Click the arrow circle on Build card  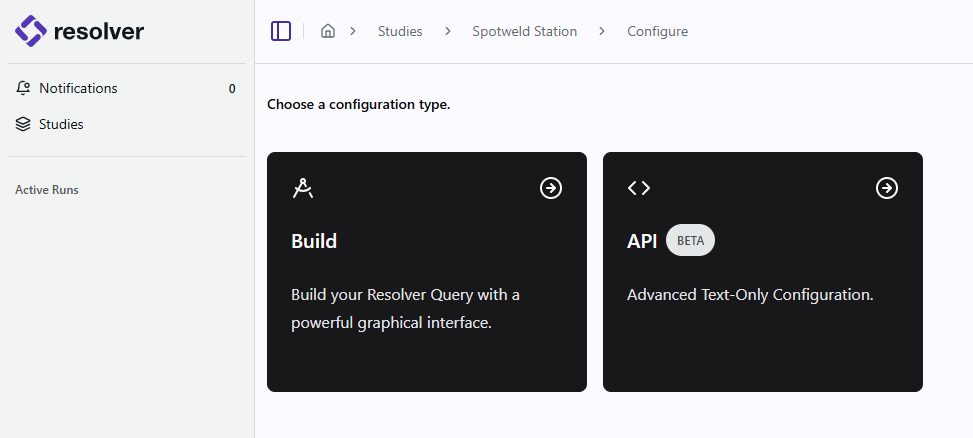551,188
